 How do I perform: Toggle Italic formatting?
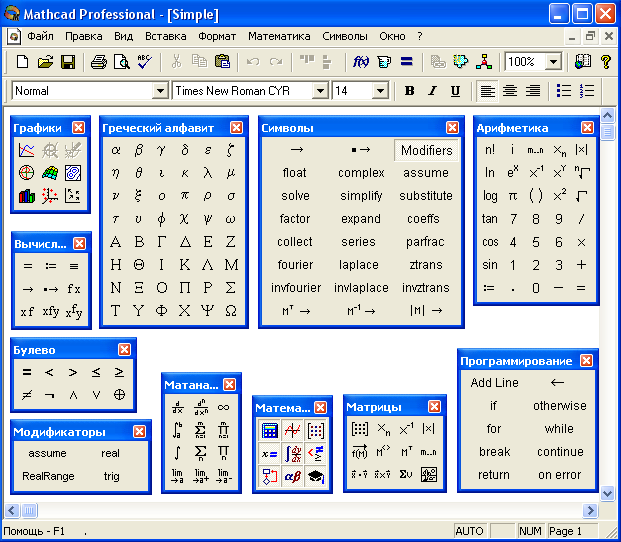click(432, 91)
